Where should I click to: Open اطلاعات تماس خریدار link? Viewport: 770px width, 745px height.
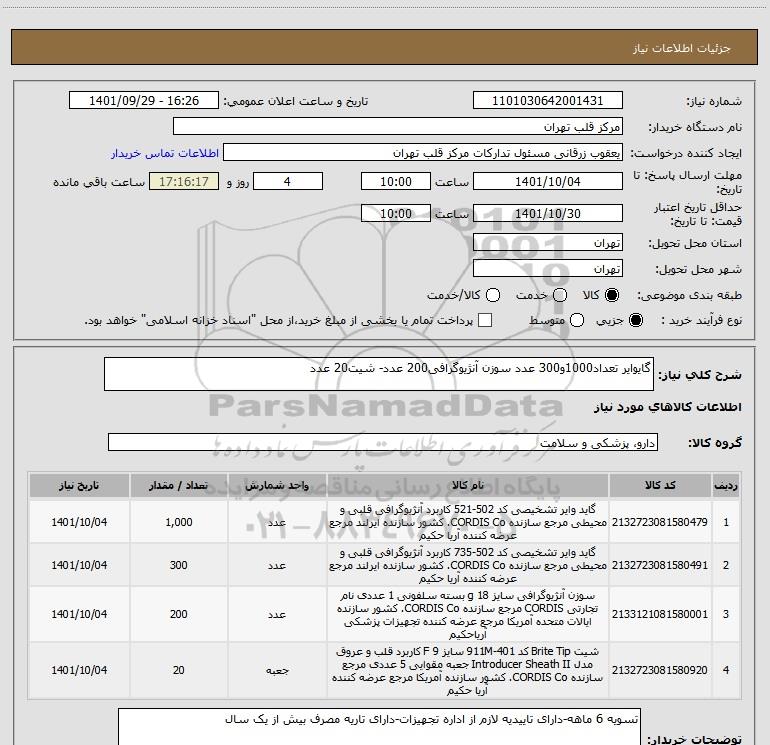pyautogui.click(x=165, y=153)
